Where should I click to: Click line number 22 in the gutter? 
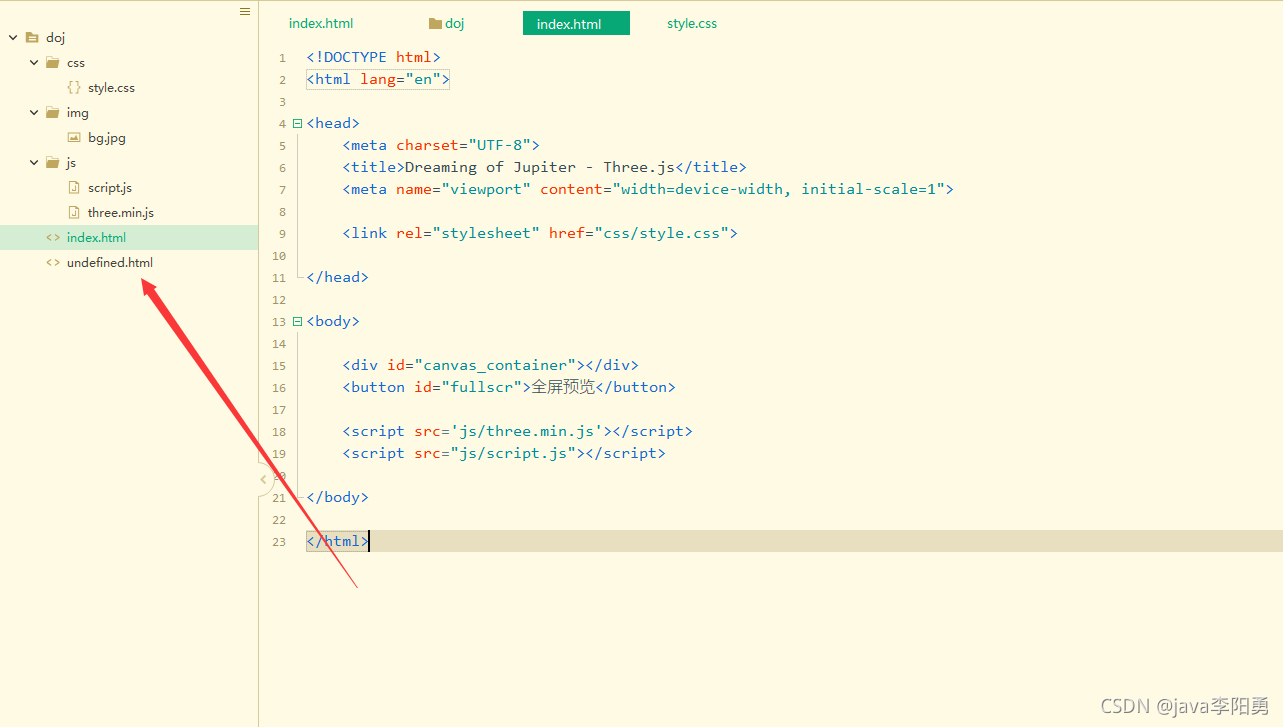click(279, 520)
